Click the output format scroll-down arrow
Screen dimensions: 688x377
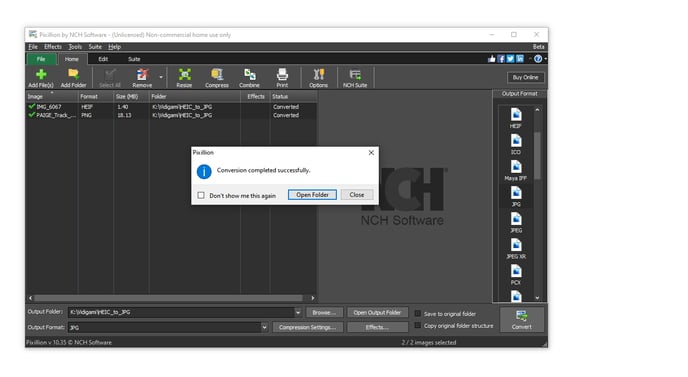pos(538,298)
